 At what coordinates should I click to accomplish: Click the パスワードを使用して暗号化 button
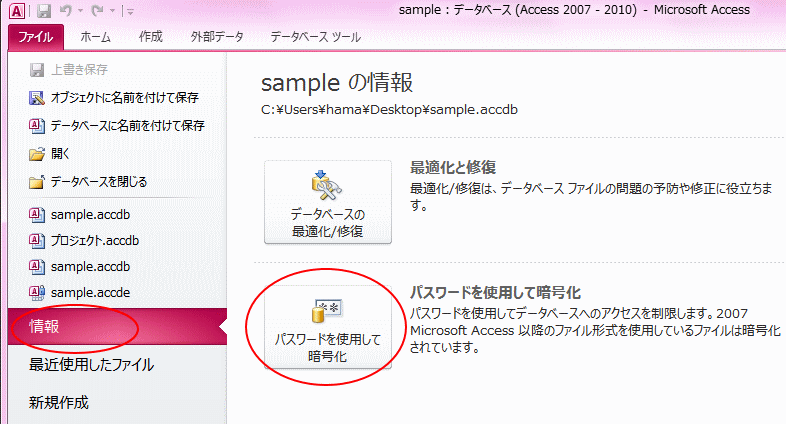click(x=328, y=328)
